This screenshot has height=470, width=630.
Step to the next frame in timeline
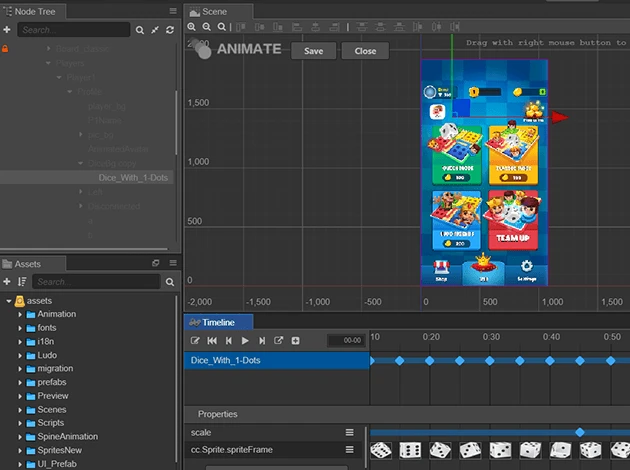262,341
